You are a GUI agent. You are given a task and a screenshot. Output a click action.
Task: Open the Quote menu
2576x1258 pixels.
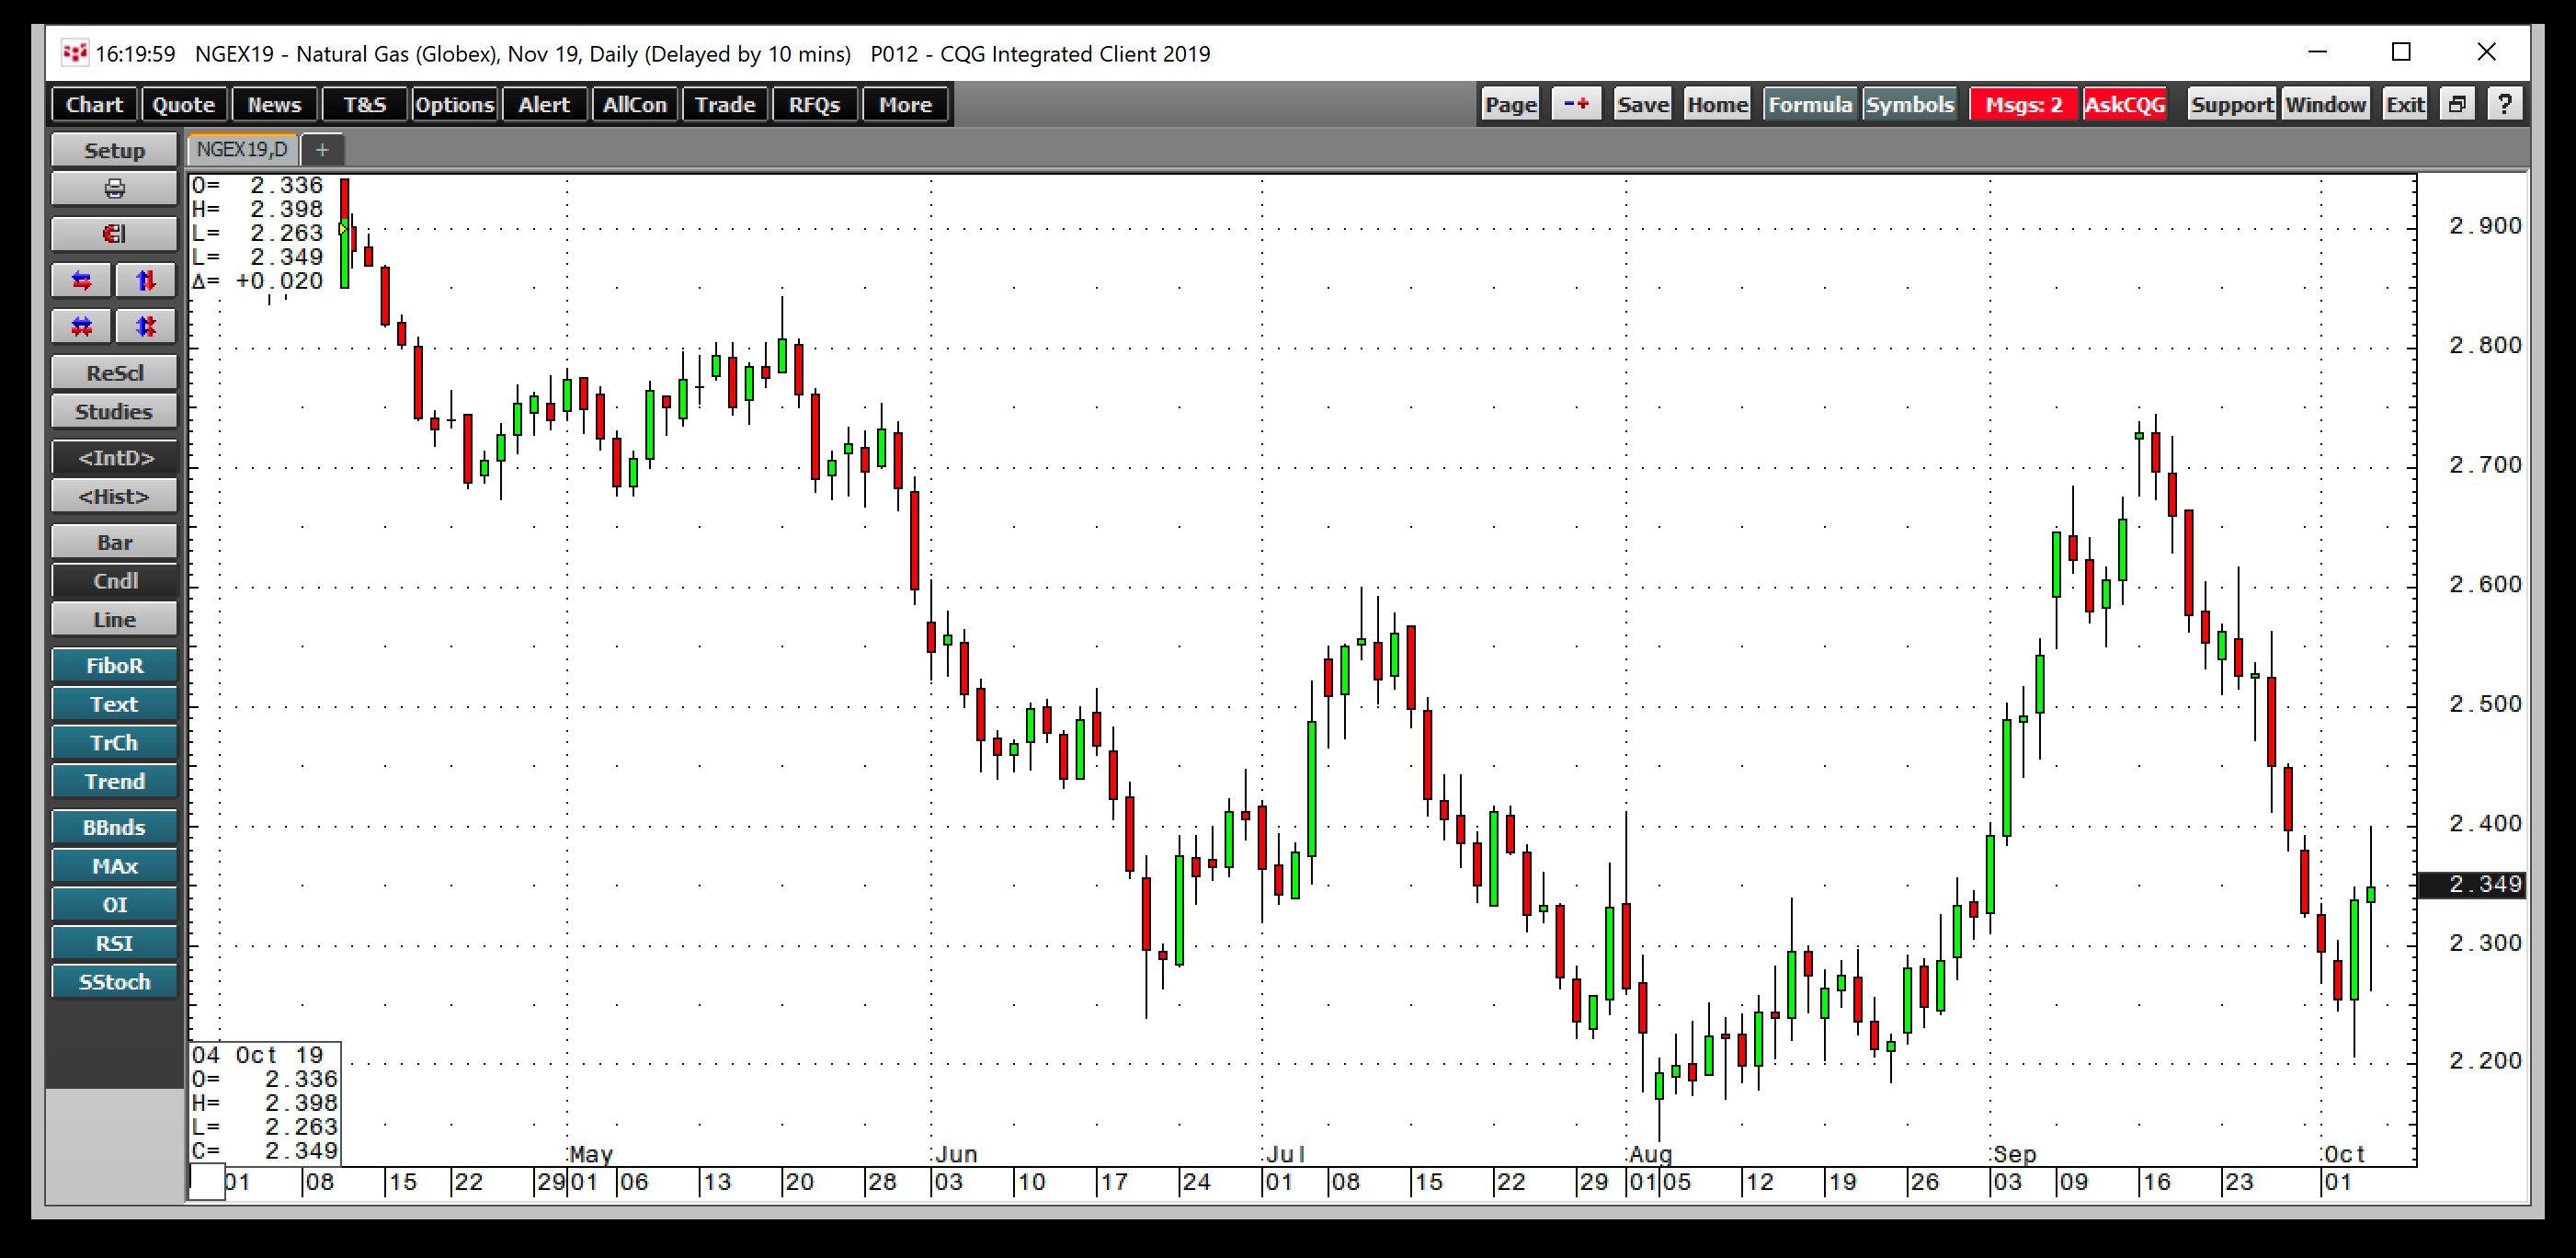pyautogui.click(x=184, y=104)
